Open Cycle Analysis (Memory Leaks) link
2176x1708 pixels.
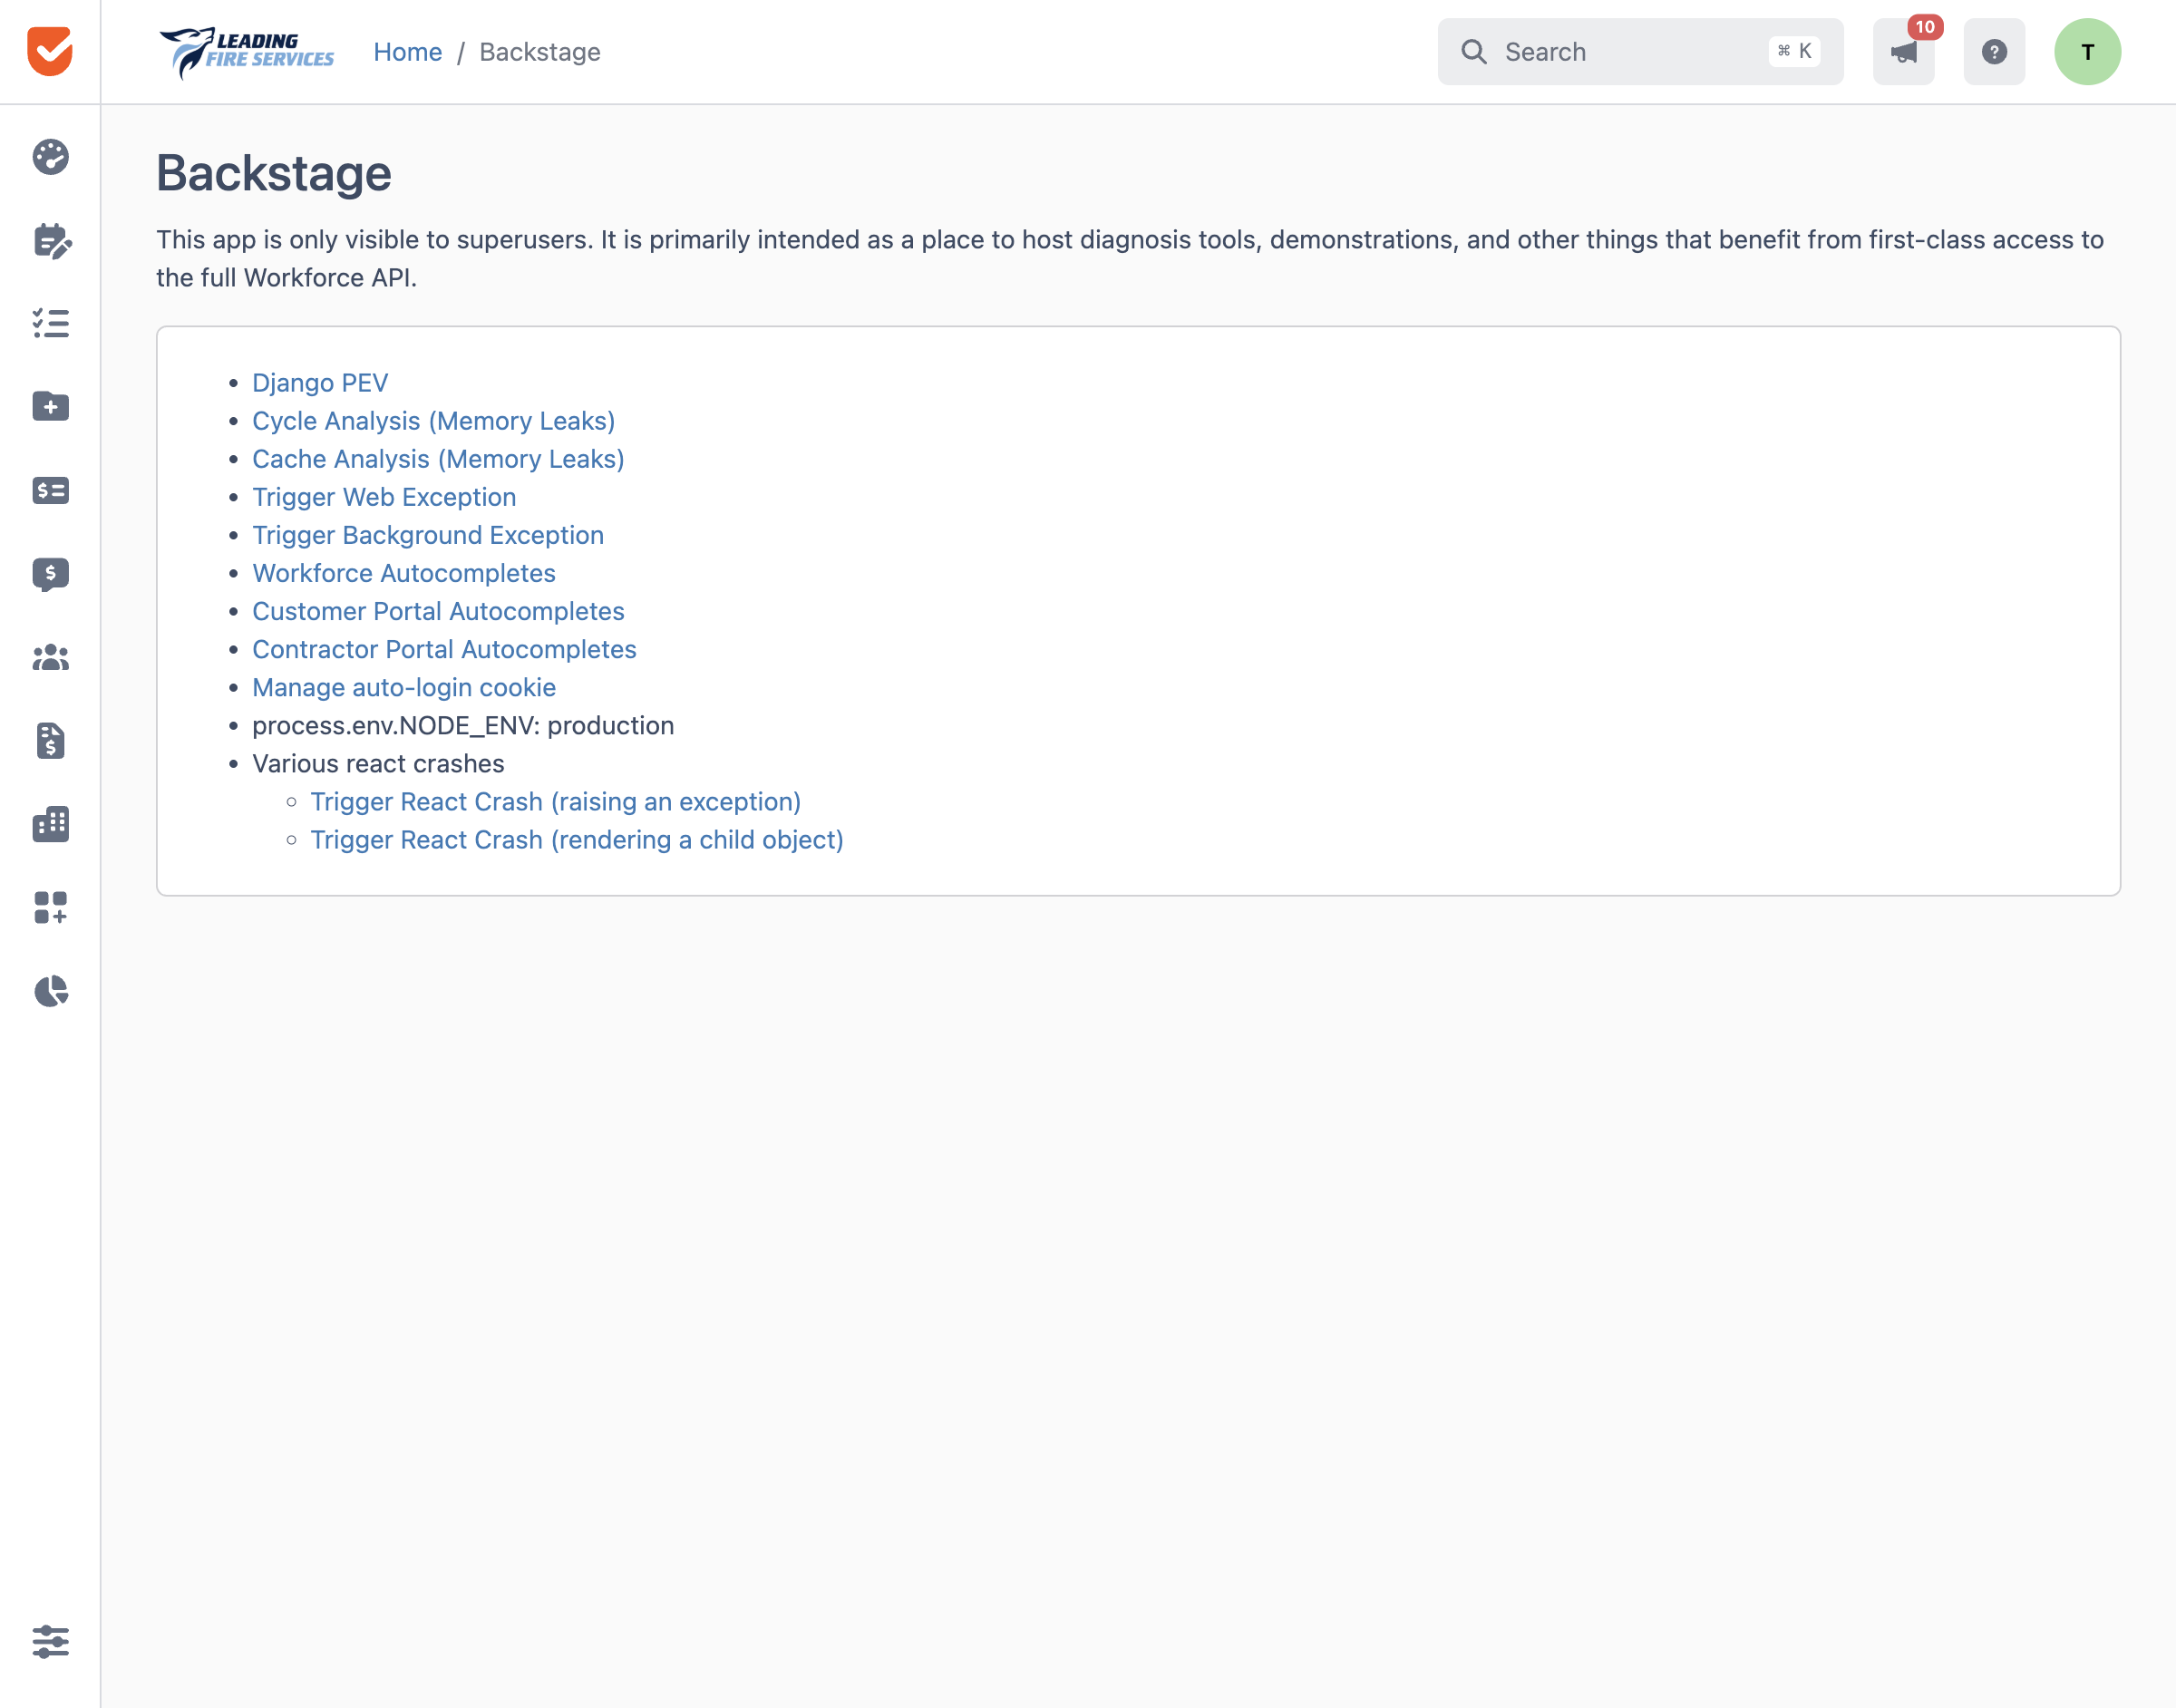pyautogui.click(x=433, y=421)
